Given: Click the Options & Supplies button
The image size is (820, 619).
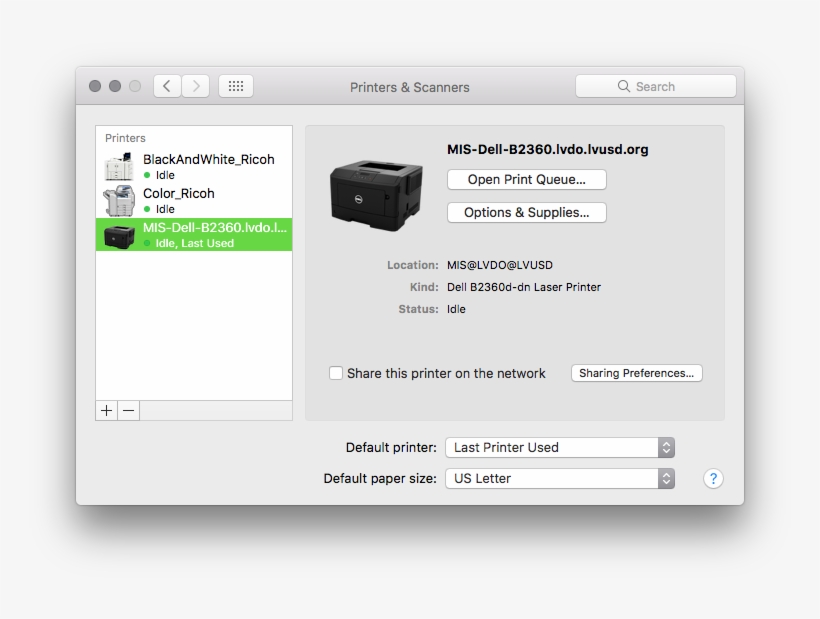Looking at the screenshot, I should 526,212.
